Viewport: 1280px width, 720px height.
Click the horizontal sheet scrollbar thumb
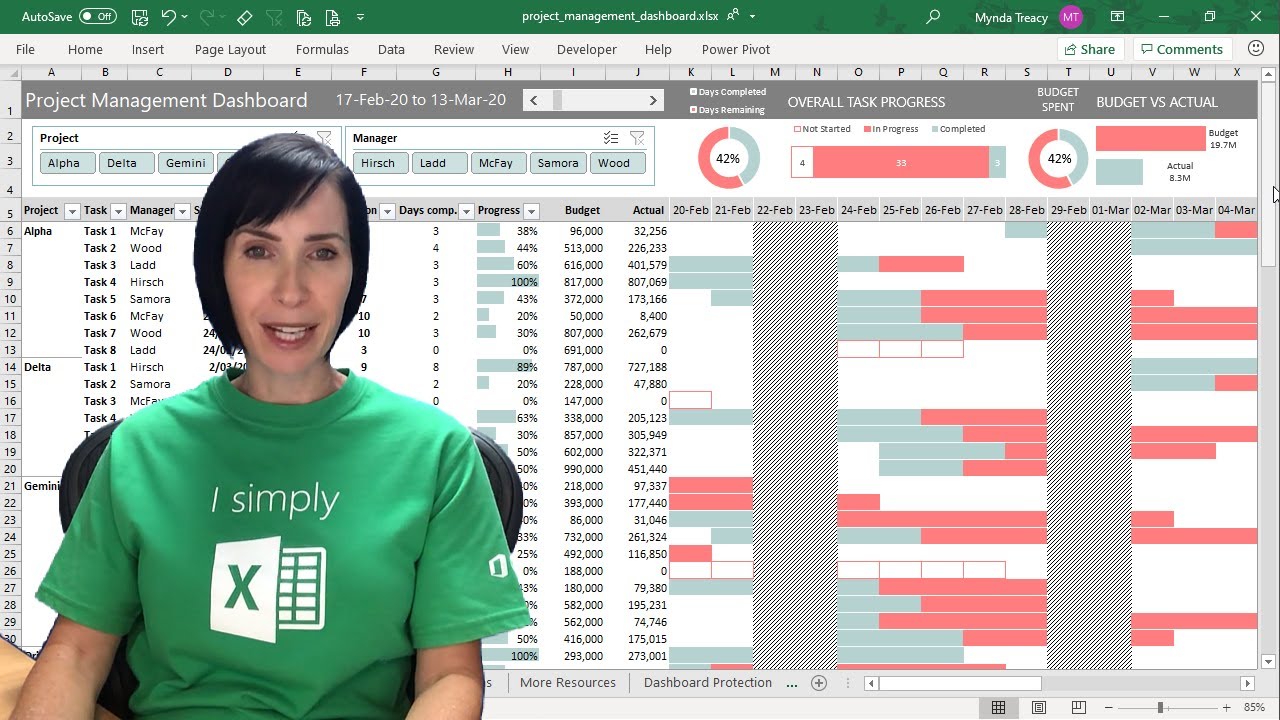point(960,683)
